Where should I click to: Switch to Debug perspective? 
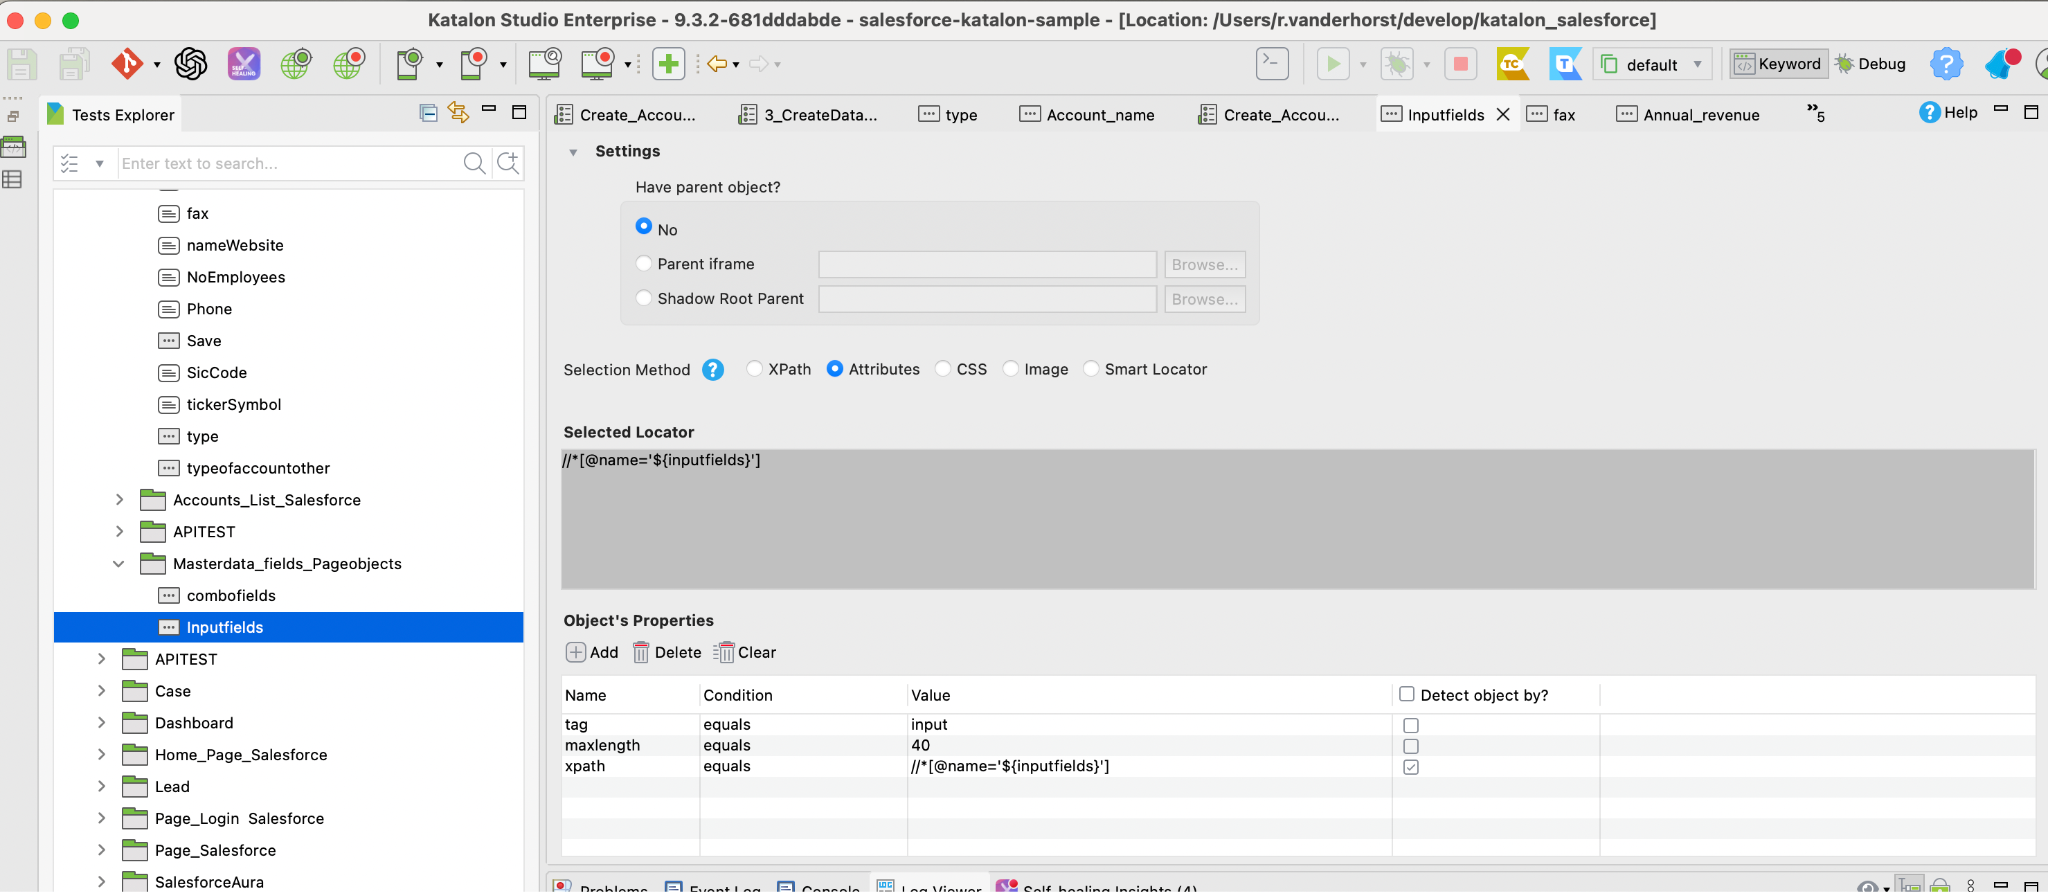tap(1870, 64)
